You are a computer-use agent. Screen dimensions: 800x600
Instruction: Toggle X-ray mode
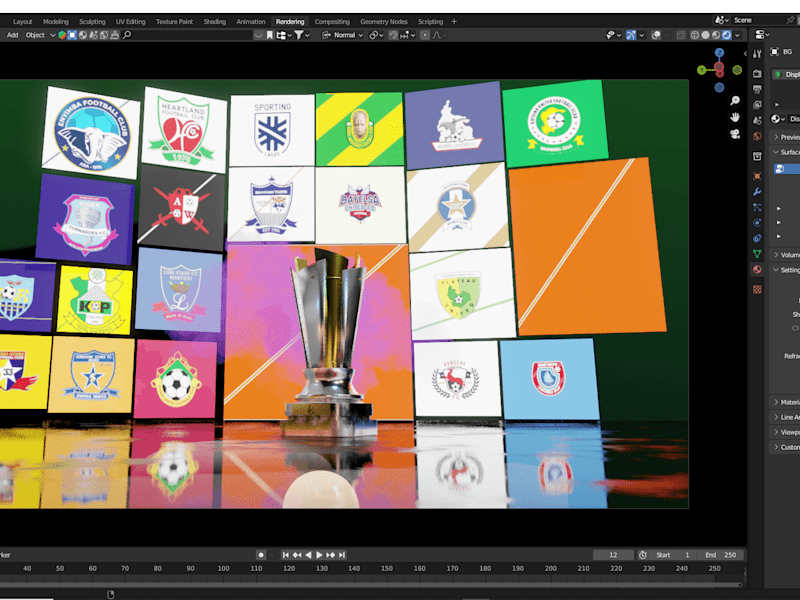(x=681, y=35)
